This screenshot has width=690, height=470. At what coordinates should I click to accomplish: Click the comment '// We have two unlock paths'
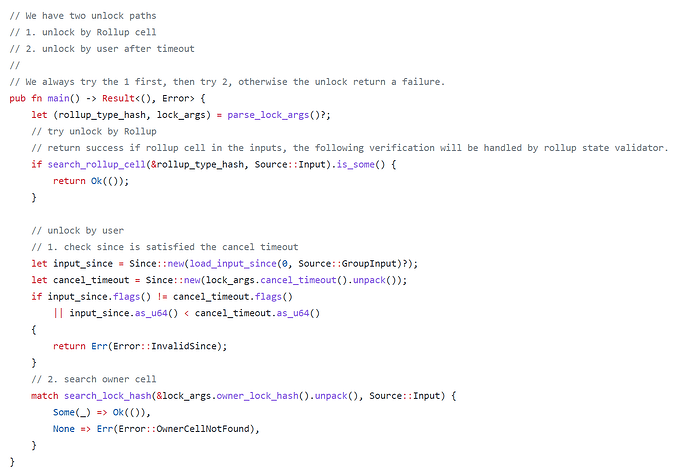point(83,16)
